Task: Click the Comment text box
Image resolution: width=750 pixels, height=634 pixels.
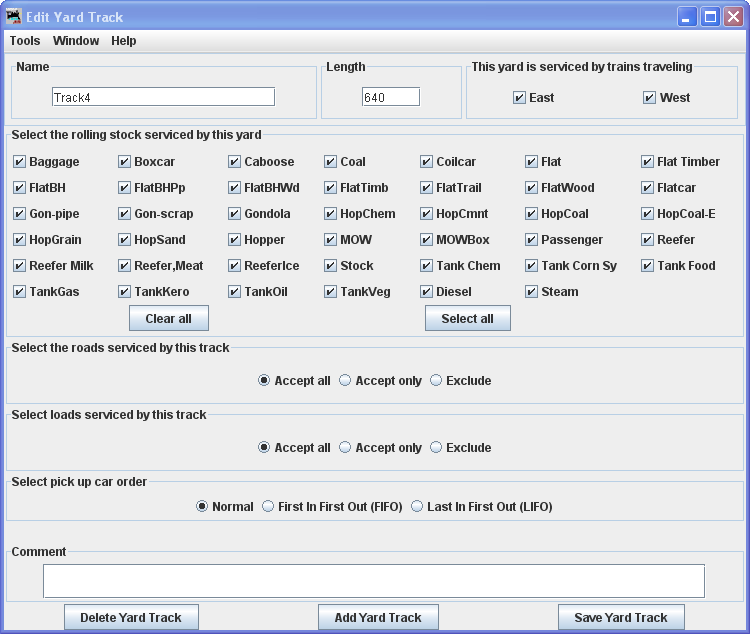Action: 373,581
